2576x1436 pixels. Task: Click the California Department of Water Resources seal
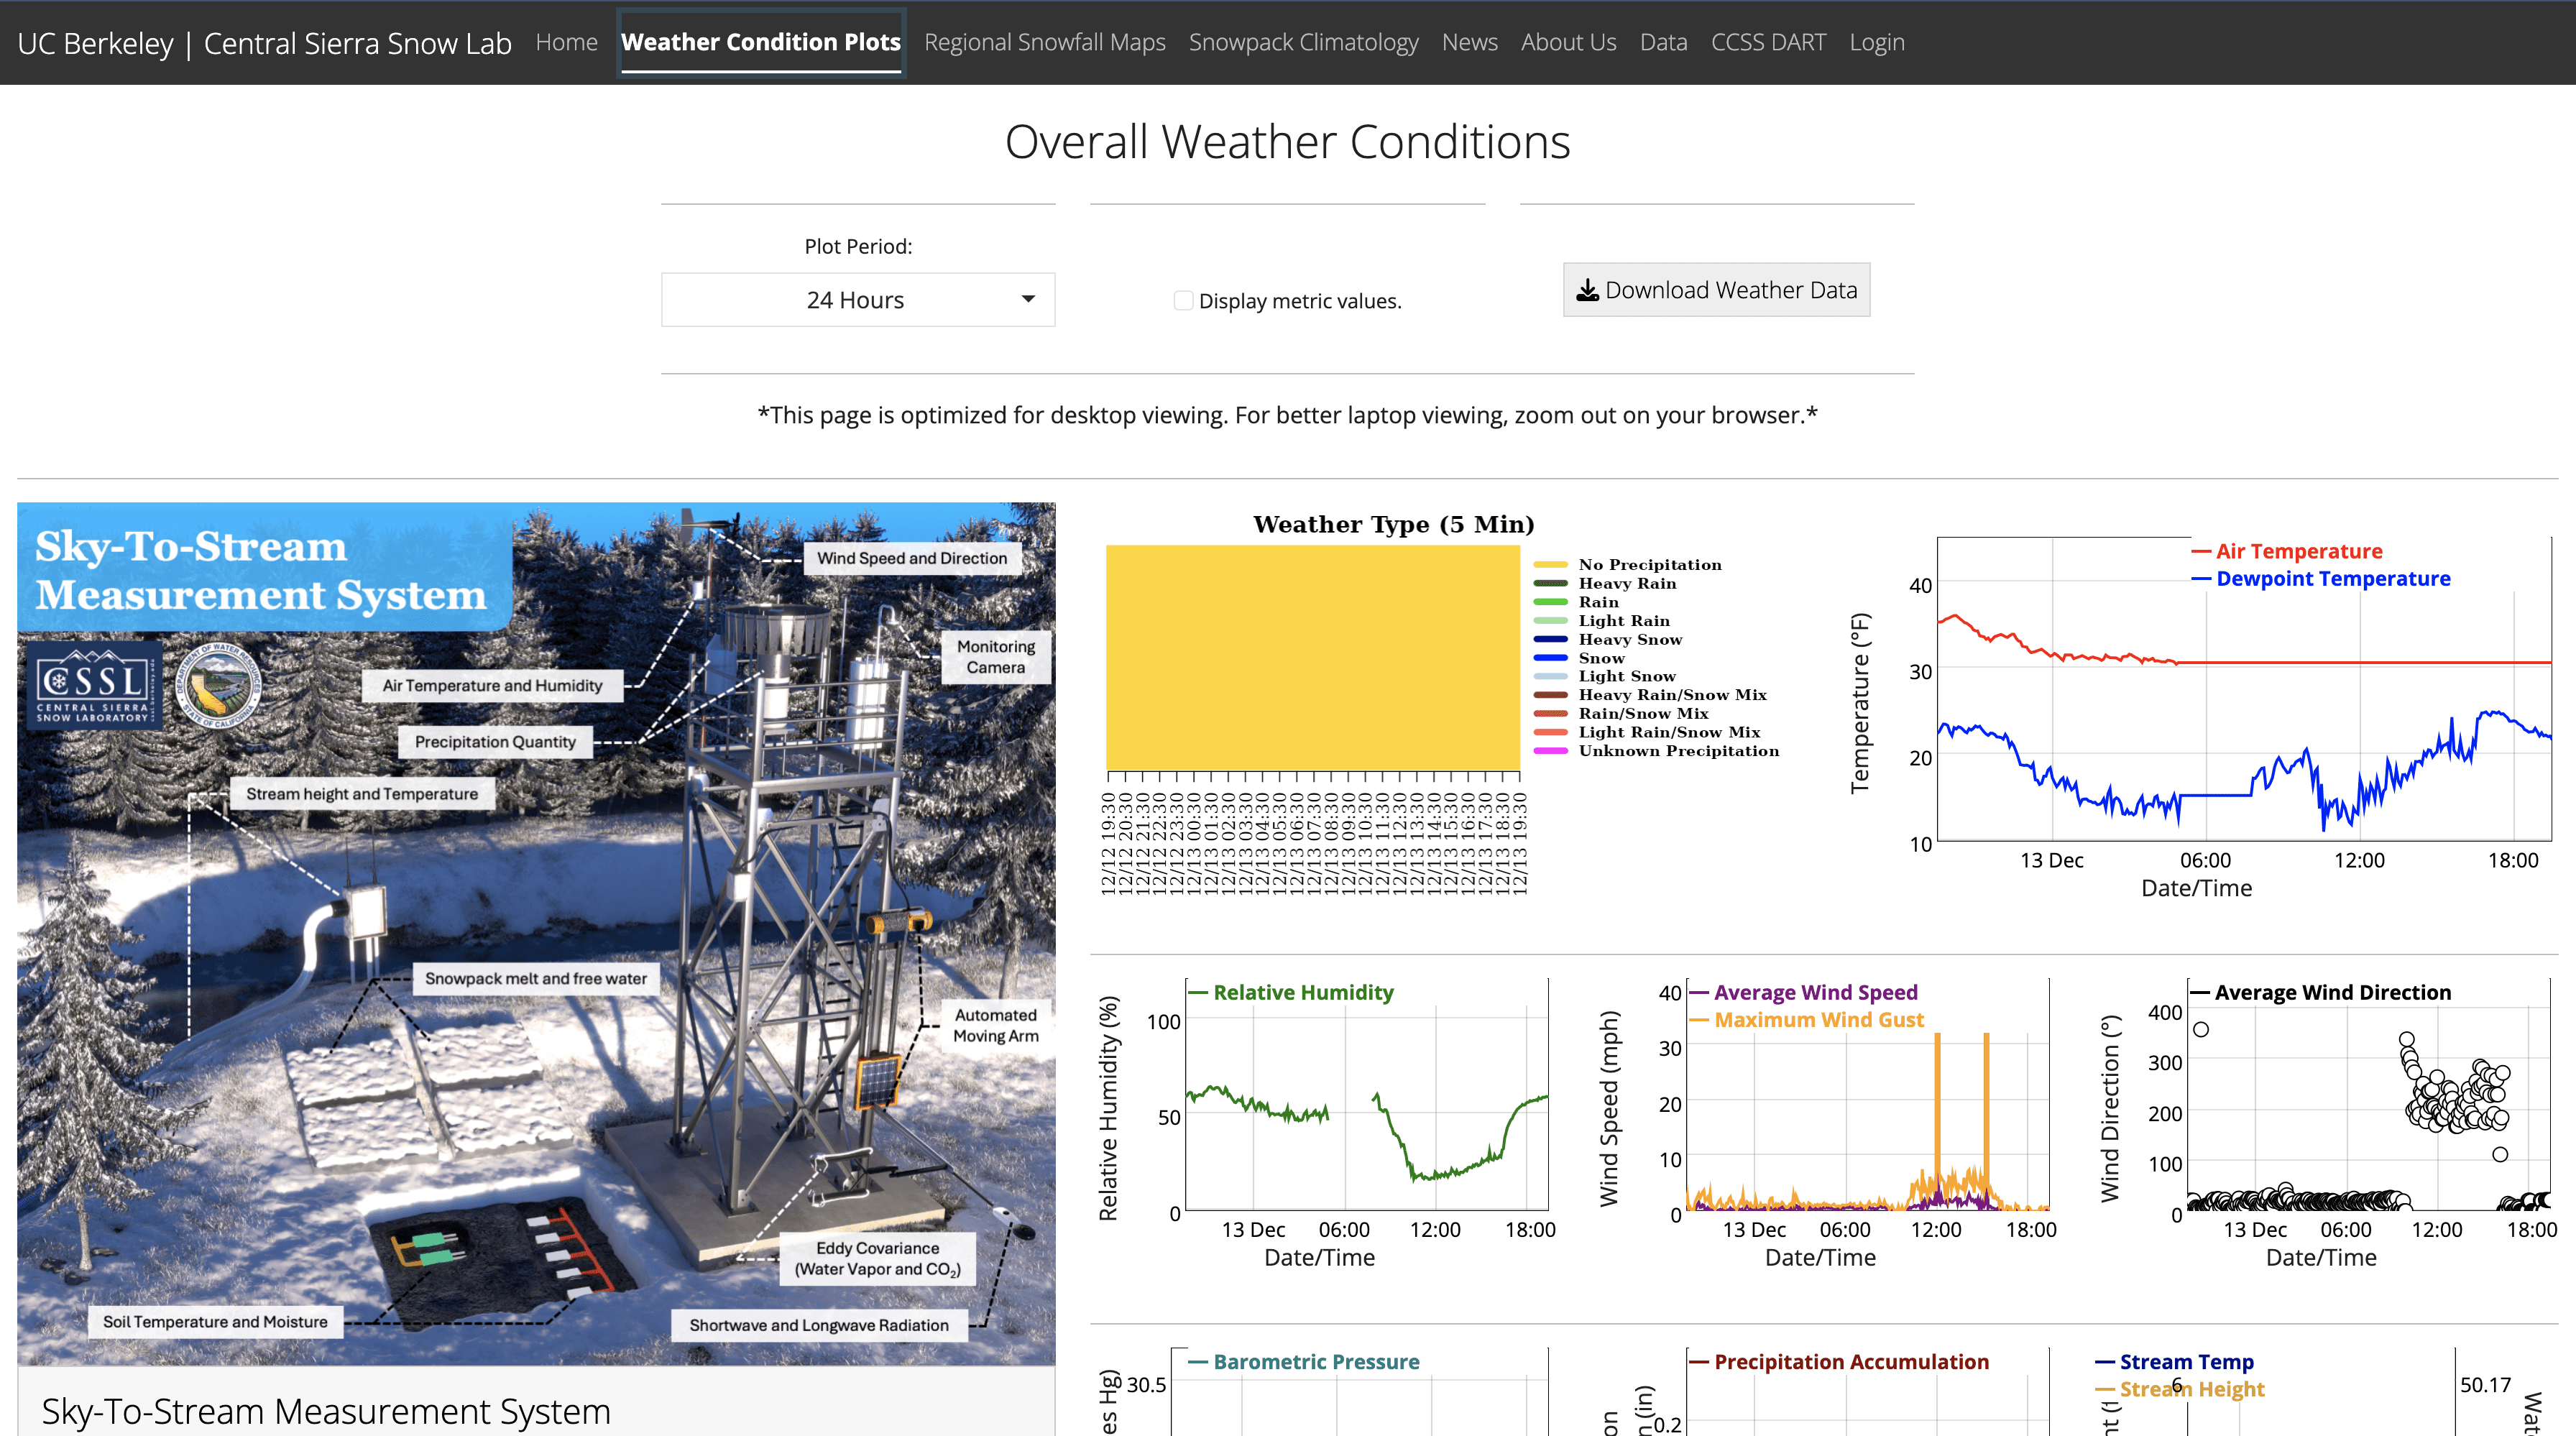click(x=220, y=686)
